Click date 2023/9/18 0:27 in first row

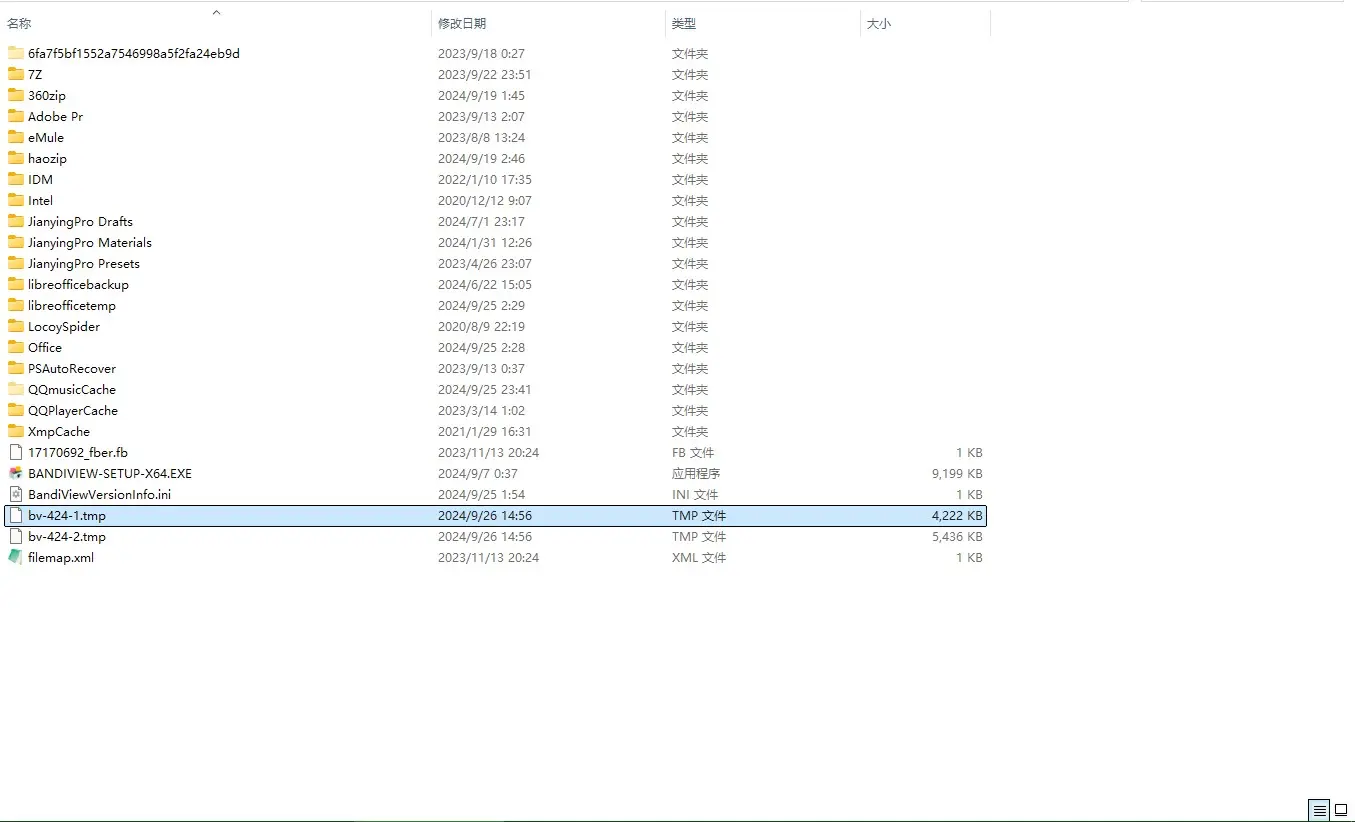click(481, 54)
